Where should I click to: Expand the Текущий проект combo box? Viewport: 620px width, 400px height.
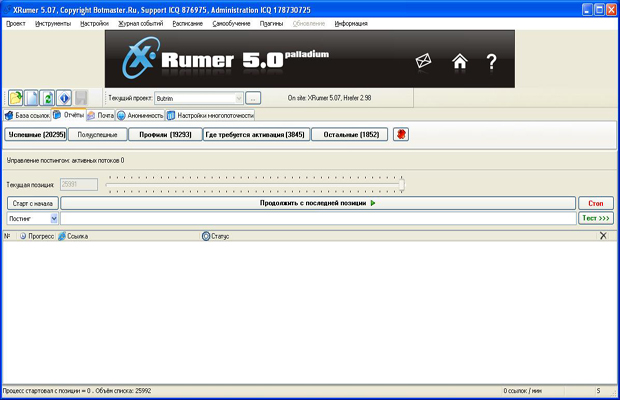point(239,98)
